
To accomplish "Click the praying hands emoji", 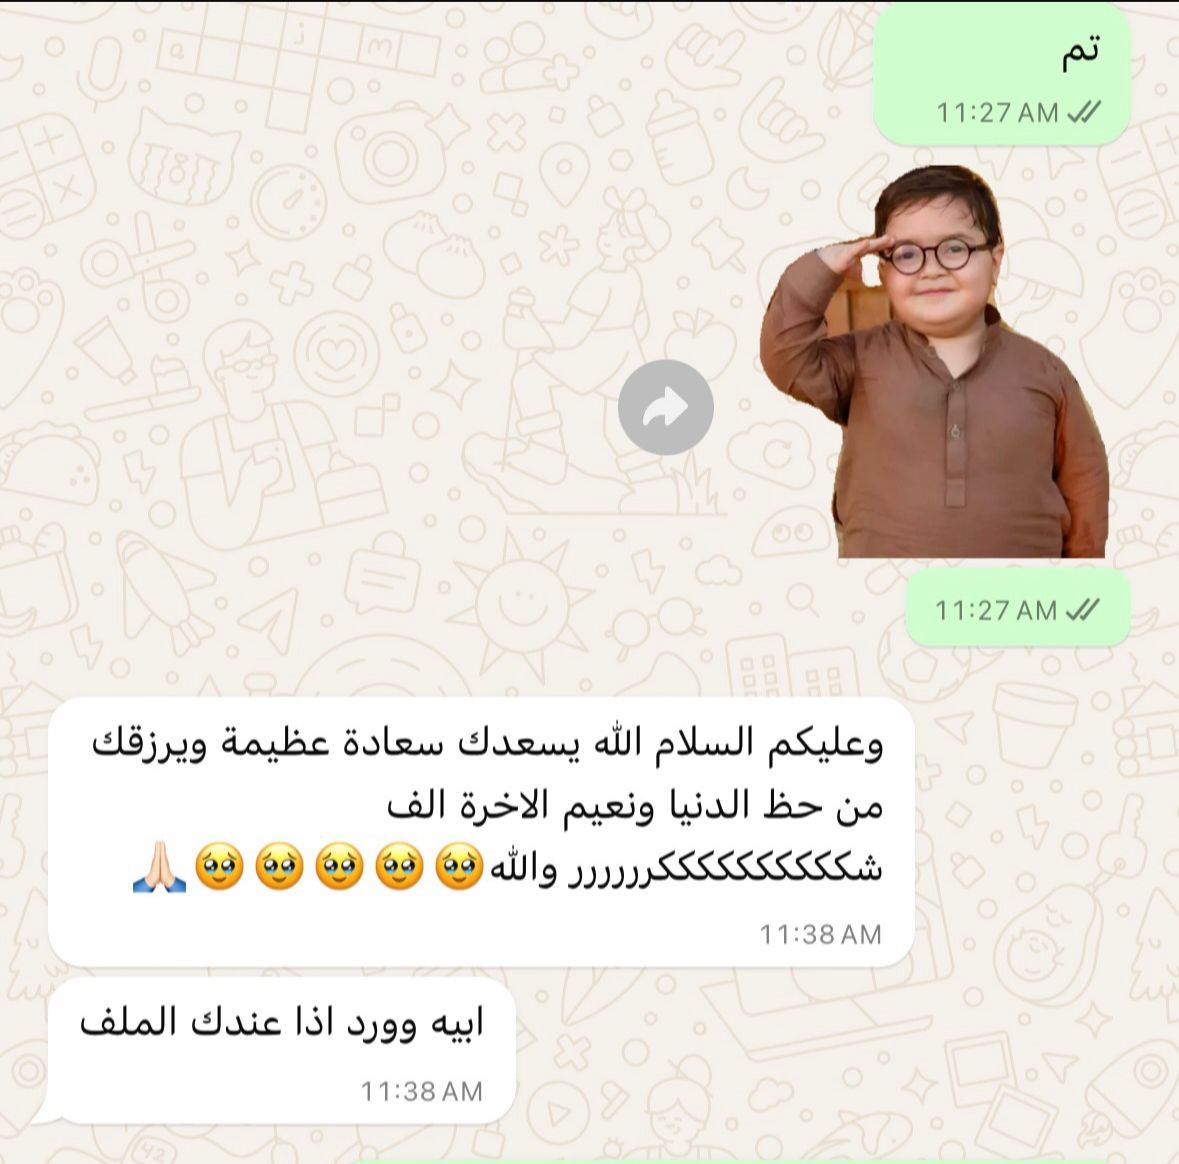I will pos(159,868).
